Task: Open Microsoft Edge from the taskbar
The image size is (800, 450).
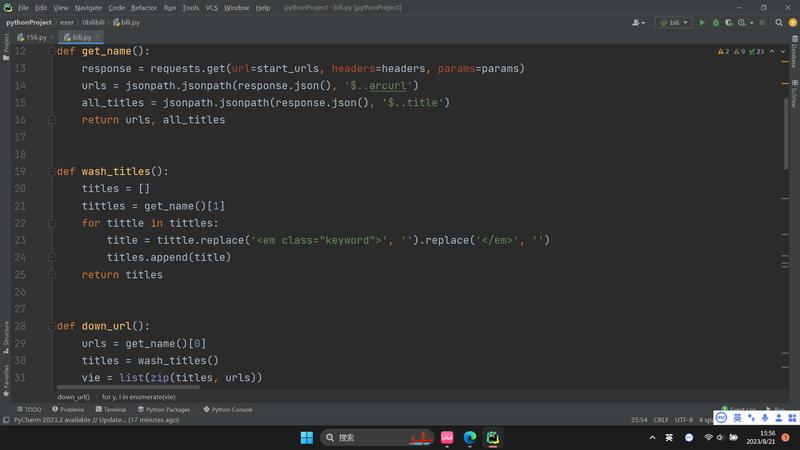Action: [469, 438]
